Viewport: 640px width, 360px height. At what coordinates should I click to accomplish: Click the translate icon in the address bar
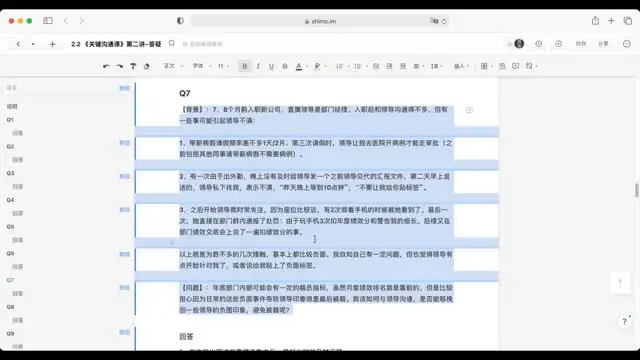click(434, 21)
